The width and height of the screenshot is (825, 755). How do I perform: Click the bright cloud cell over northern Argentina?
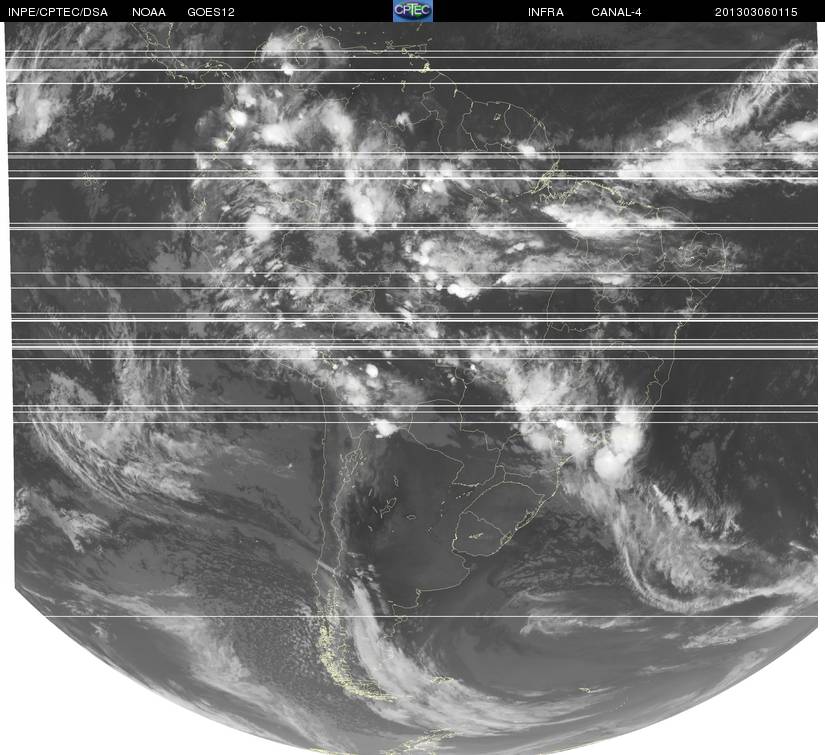(x=384, y=427)
